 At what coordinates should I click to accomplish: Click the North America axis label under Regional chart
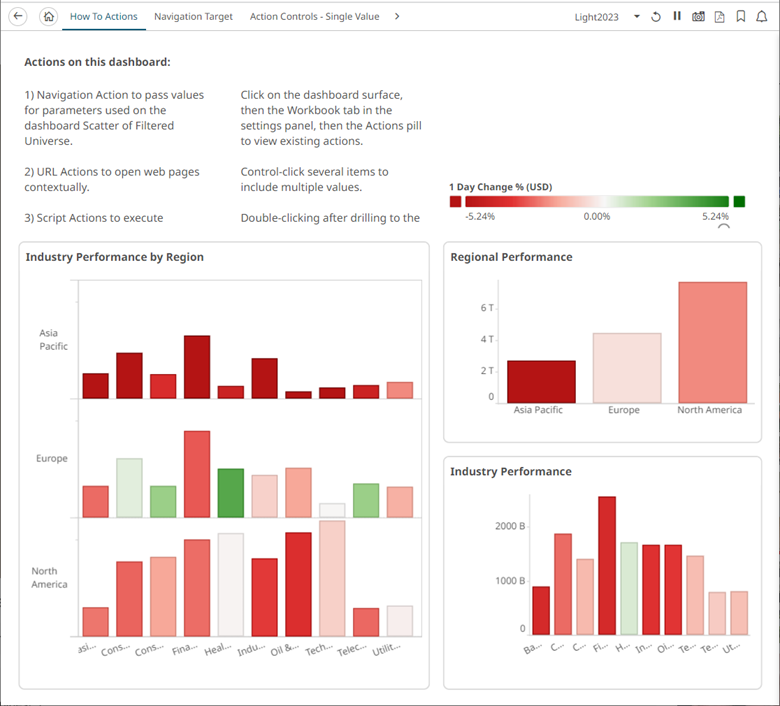click(x=709, y=410)
